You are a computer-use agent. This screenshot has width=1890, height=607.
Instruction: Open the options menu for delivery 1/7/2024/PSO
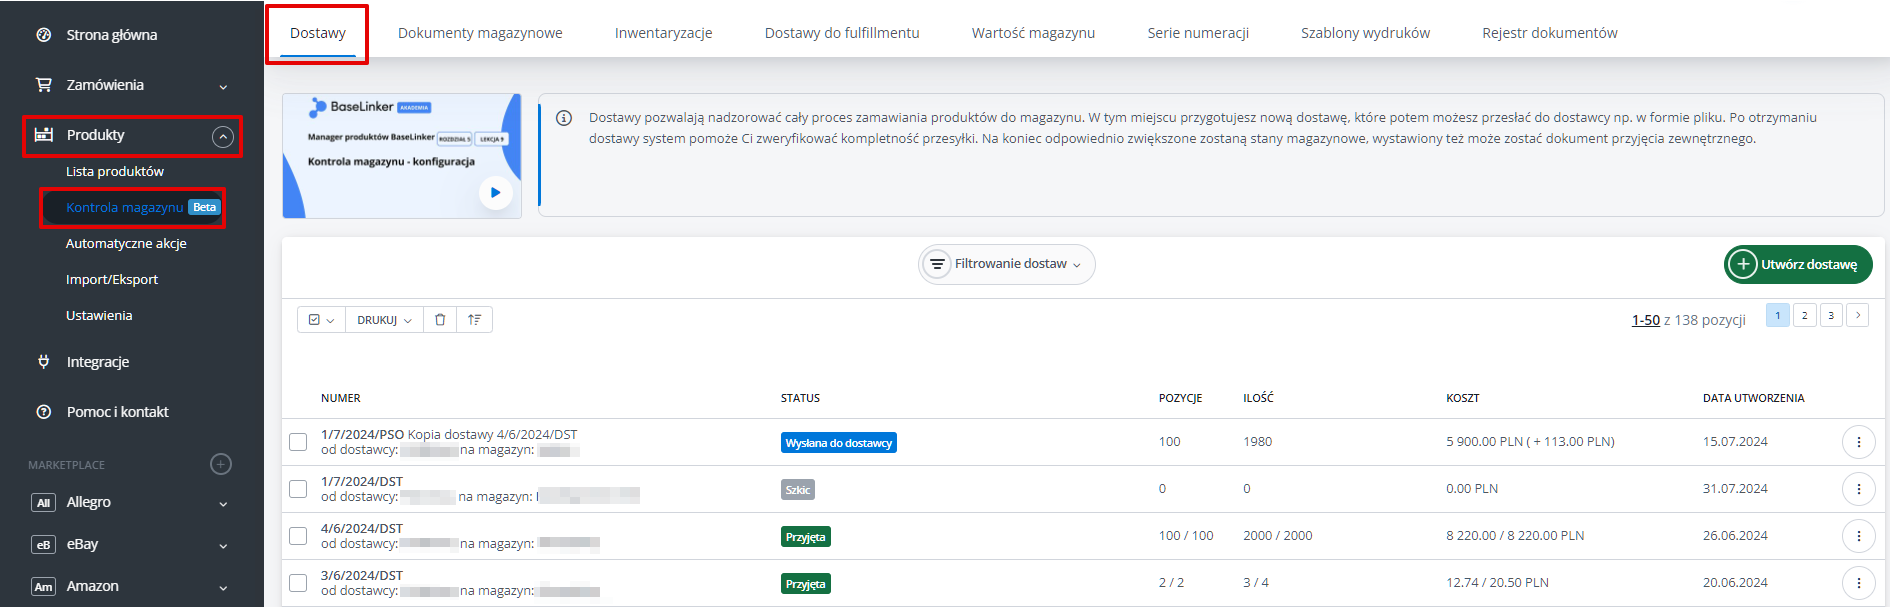1859,442
